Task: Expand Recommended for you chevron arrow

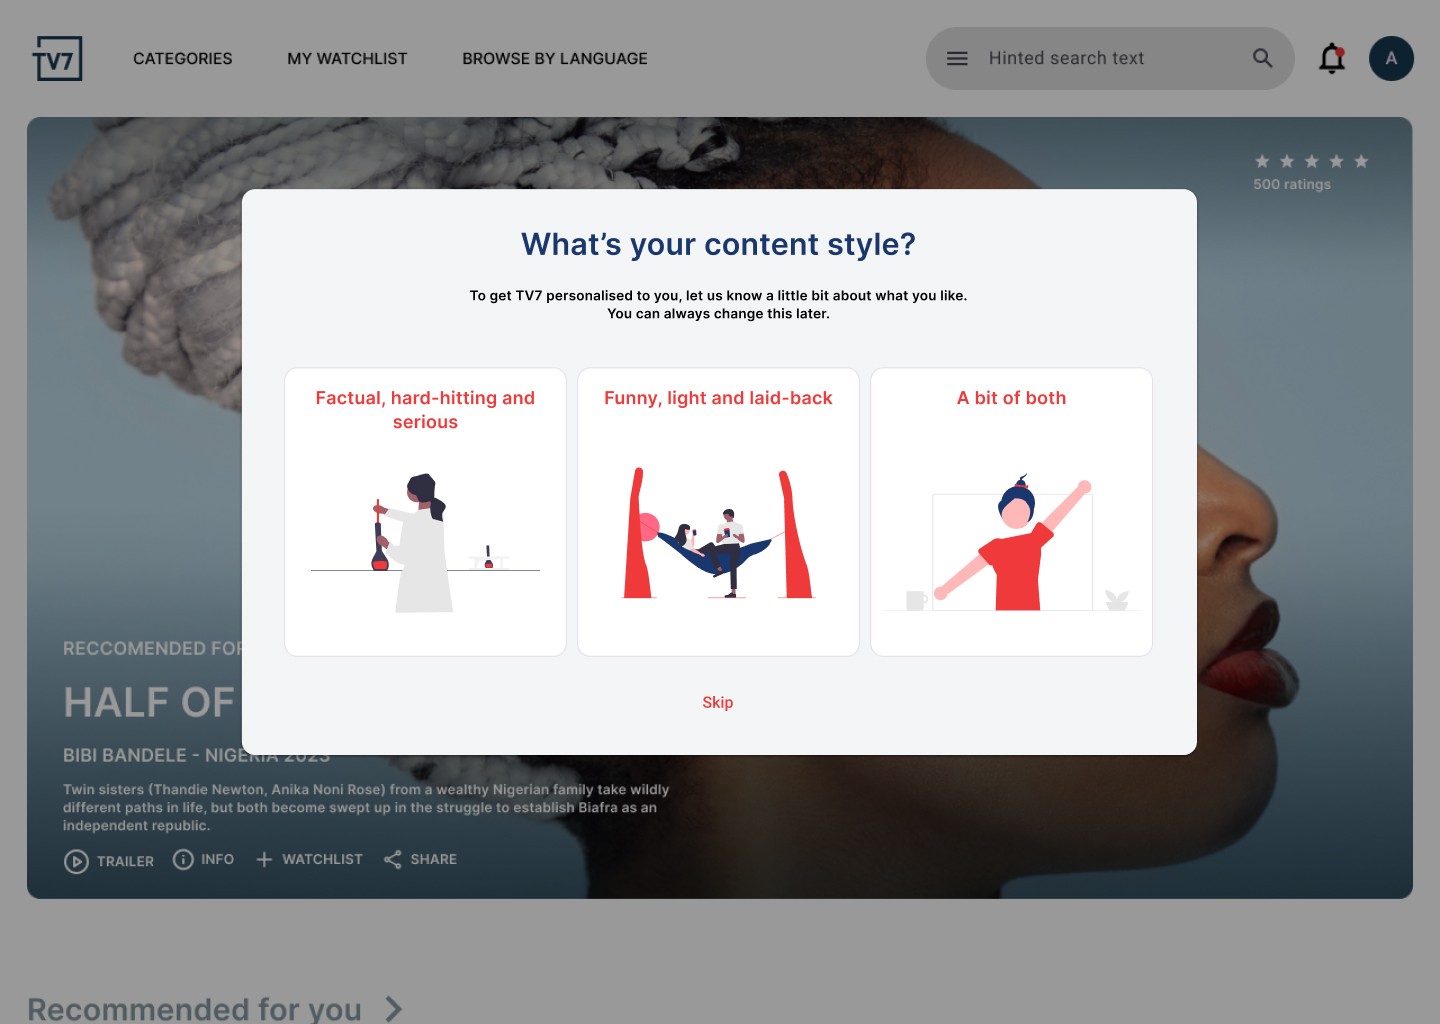Action: click(x=394, y=1009)
